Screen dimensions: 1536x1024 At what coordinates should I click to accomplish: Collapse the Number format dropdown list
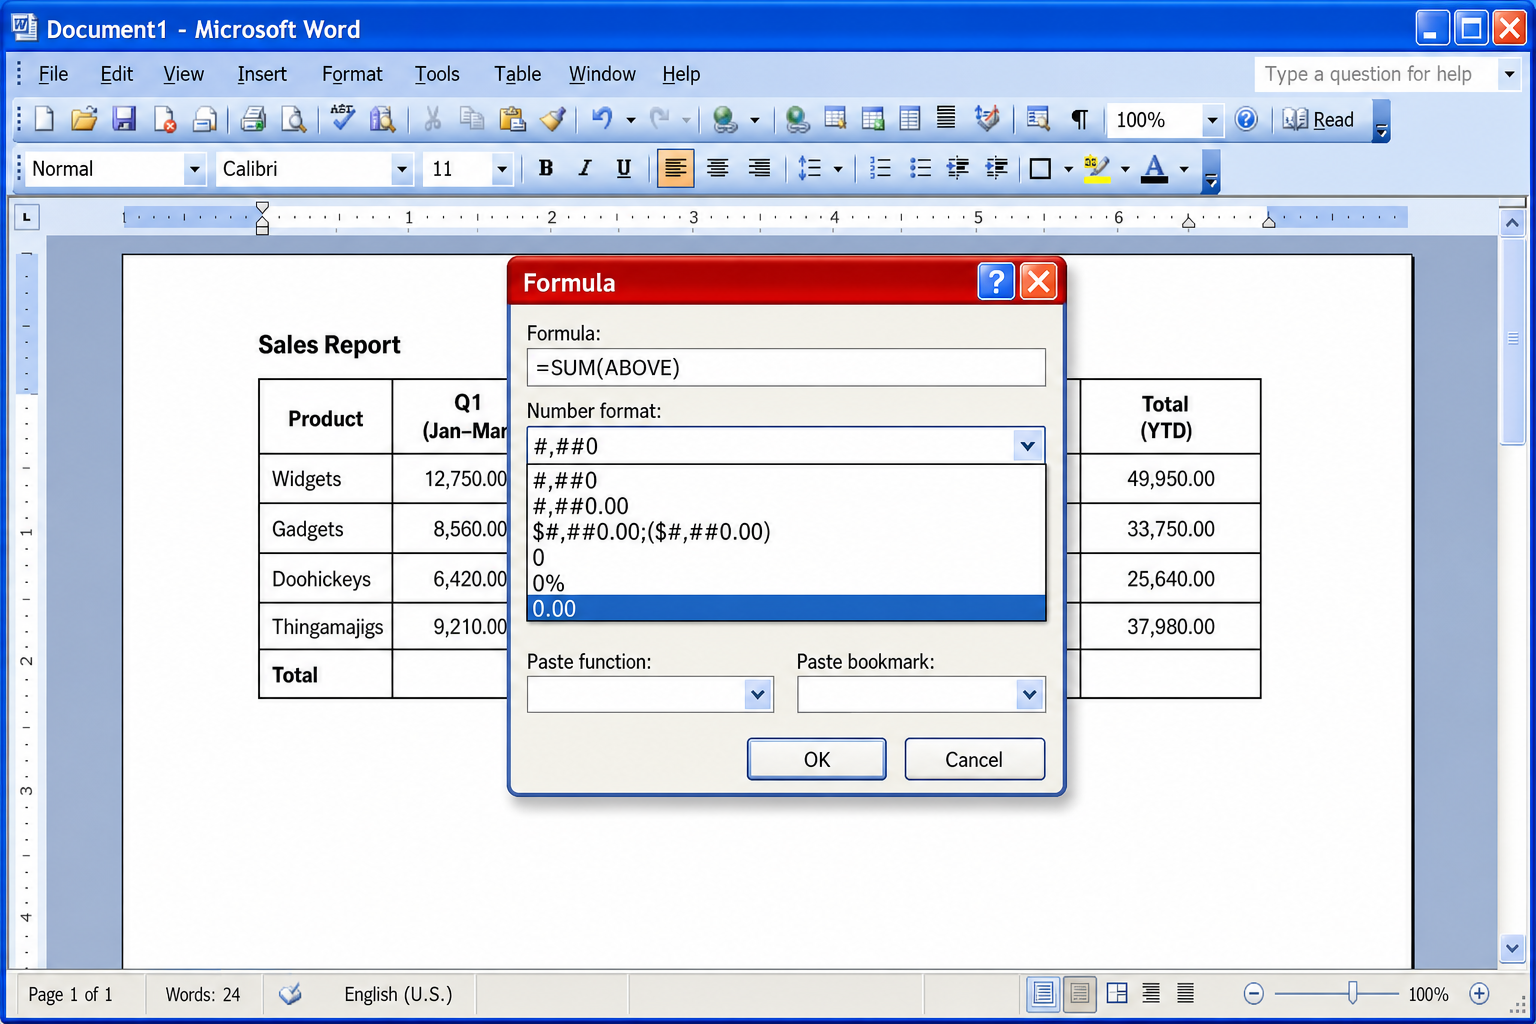(x=1028, y=446)
